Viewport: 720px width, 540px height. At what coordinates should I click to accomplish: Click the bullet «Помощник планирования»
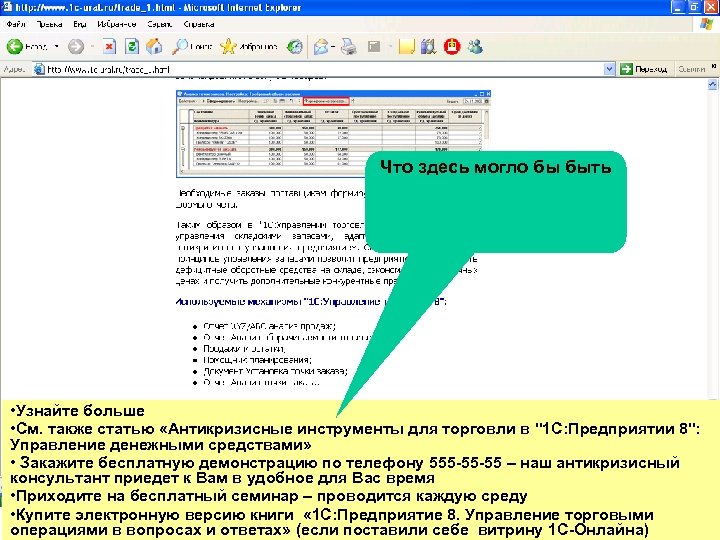click(257, 360)
